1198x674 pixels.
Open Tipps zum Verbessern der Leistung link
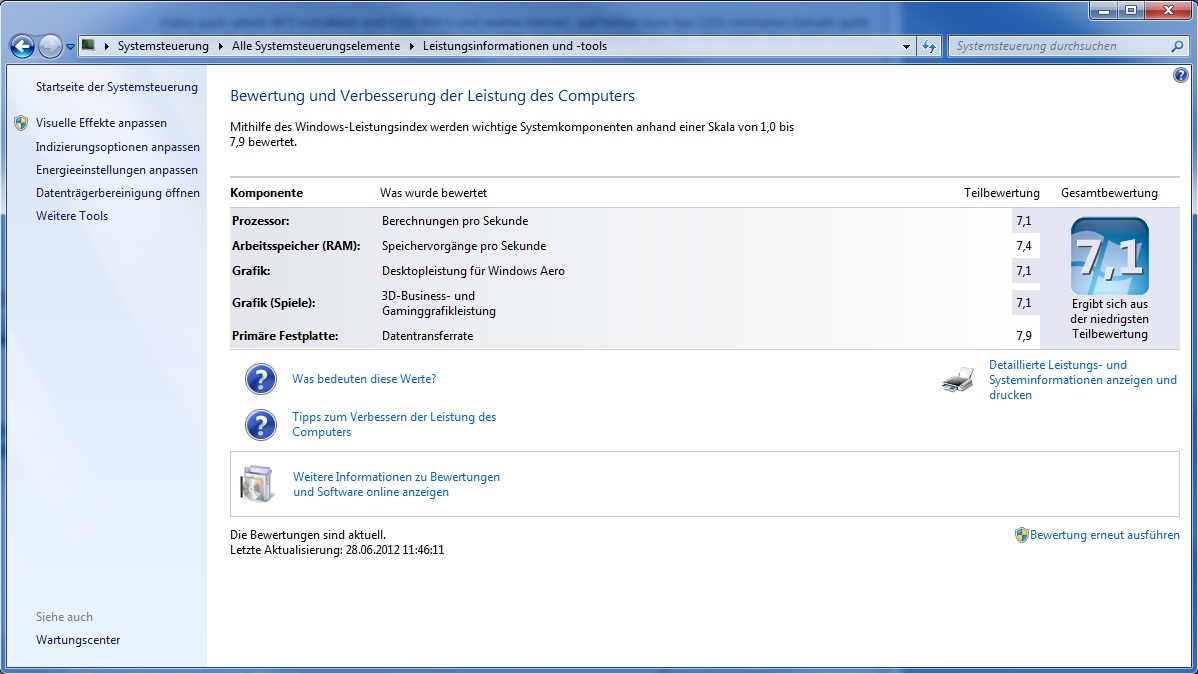coord(394,424)
